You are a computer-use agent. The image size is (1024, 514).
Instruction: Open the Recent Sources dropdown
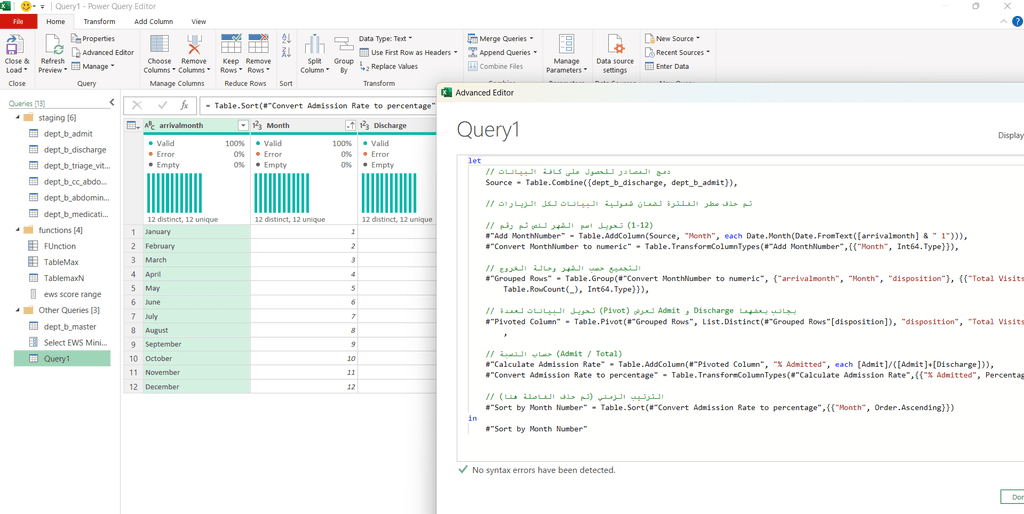coord(677,52)
